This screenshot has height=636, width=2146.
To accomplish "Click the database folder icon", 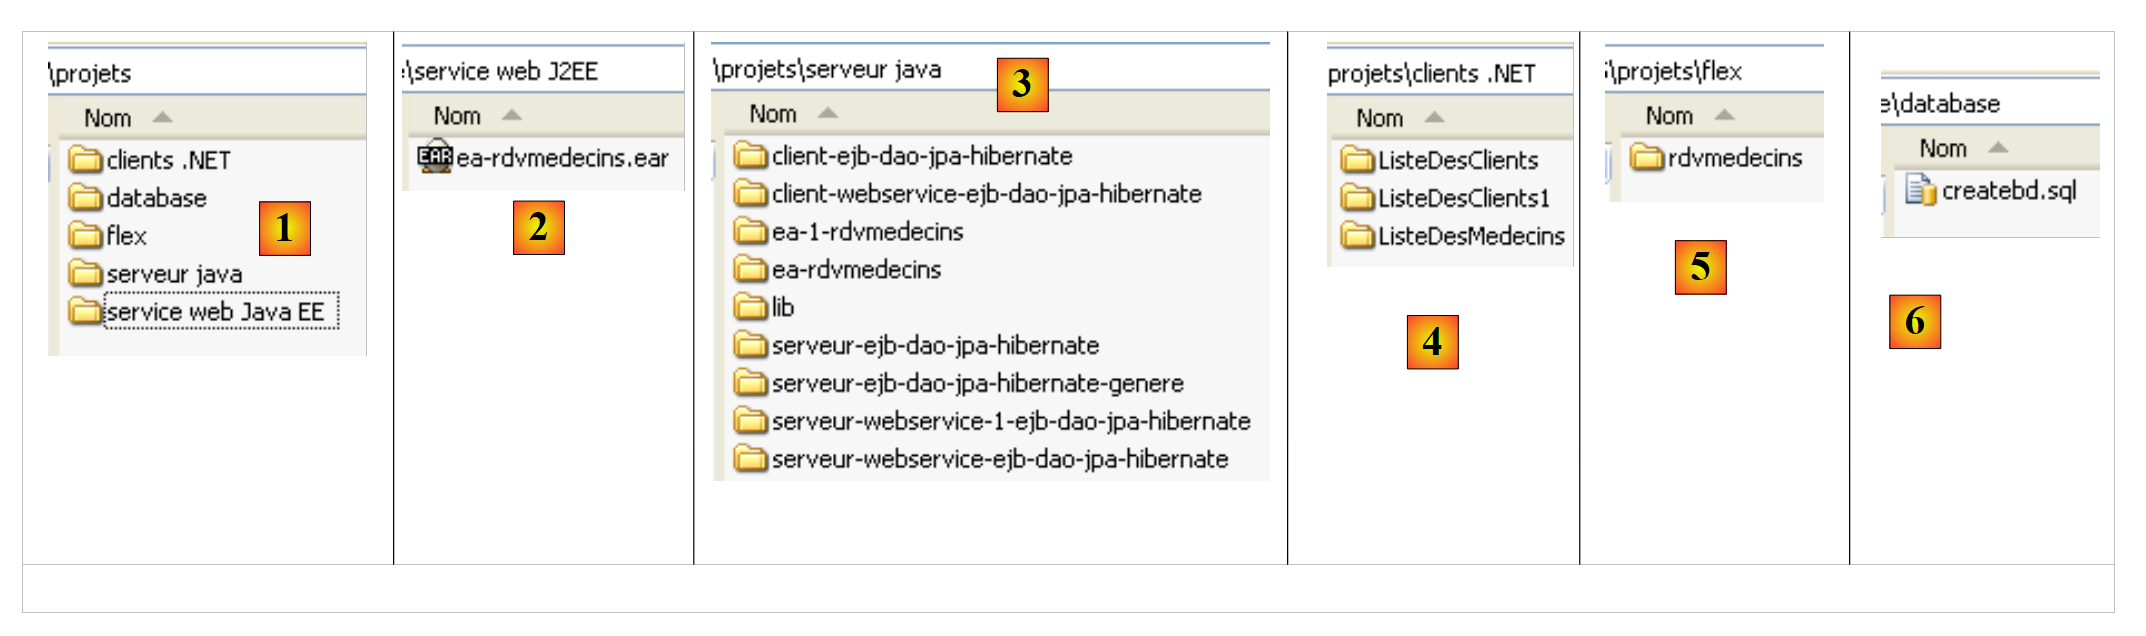I will [x=86, y=198].
